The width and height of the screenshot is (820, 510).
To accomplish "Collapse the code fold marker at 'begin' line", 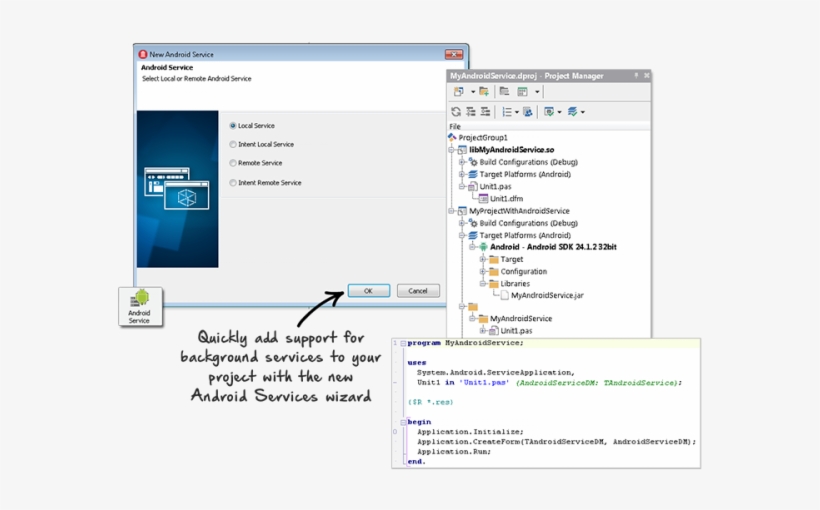I will point(403,422).
